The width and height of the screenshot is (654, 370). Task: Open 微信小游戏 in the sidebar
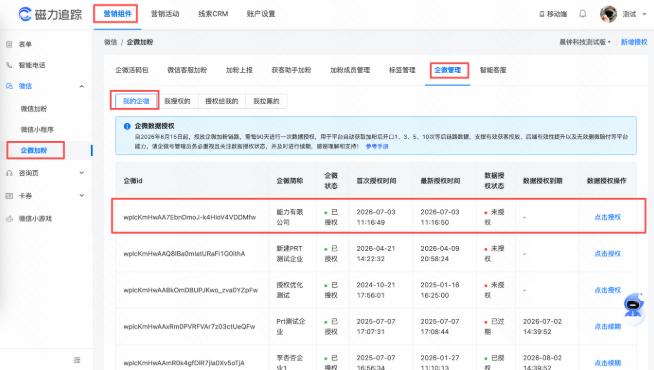35,219
